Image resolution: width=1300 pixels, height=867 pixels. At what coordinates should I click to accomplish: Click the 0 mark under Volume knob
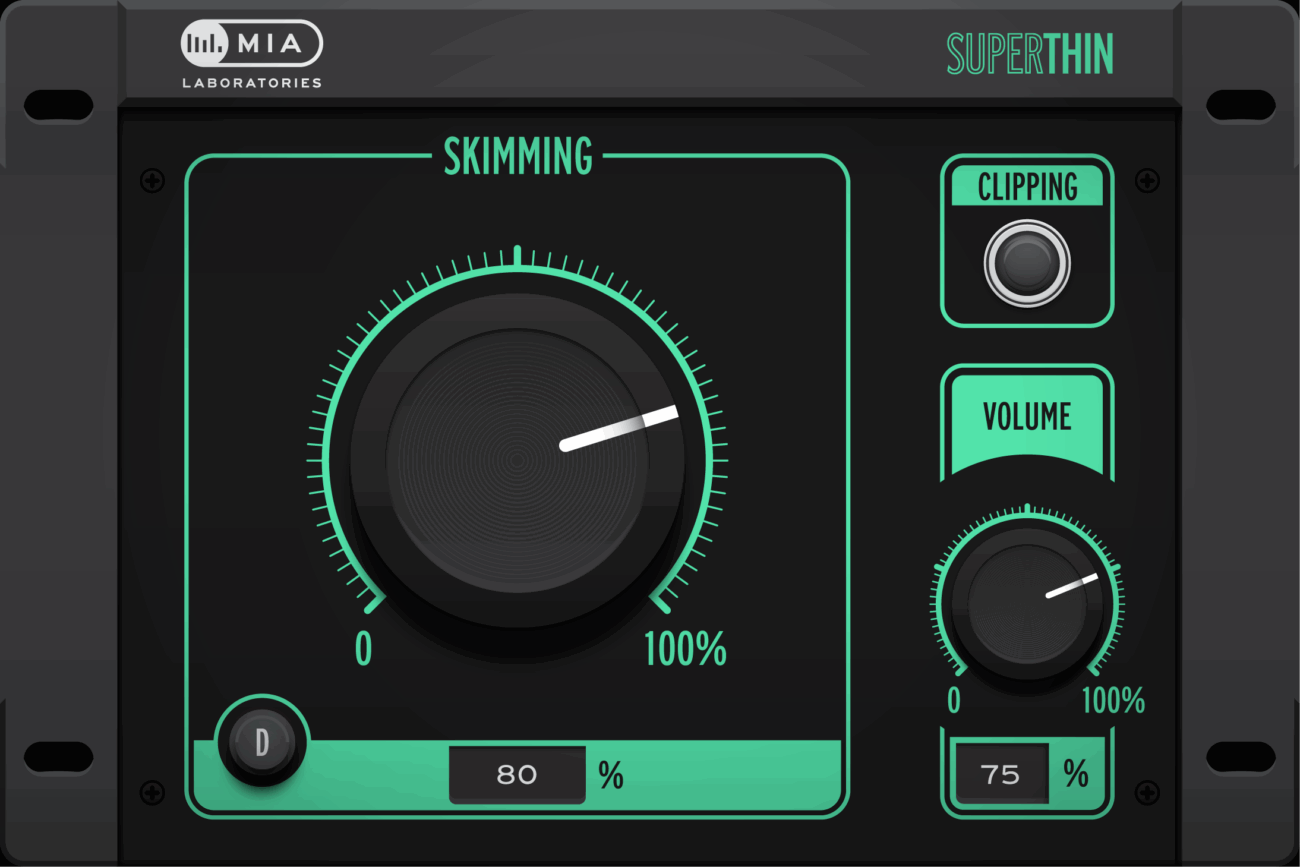point(953,701)
